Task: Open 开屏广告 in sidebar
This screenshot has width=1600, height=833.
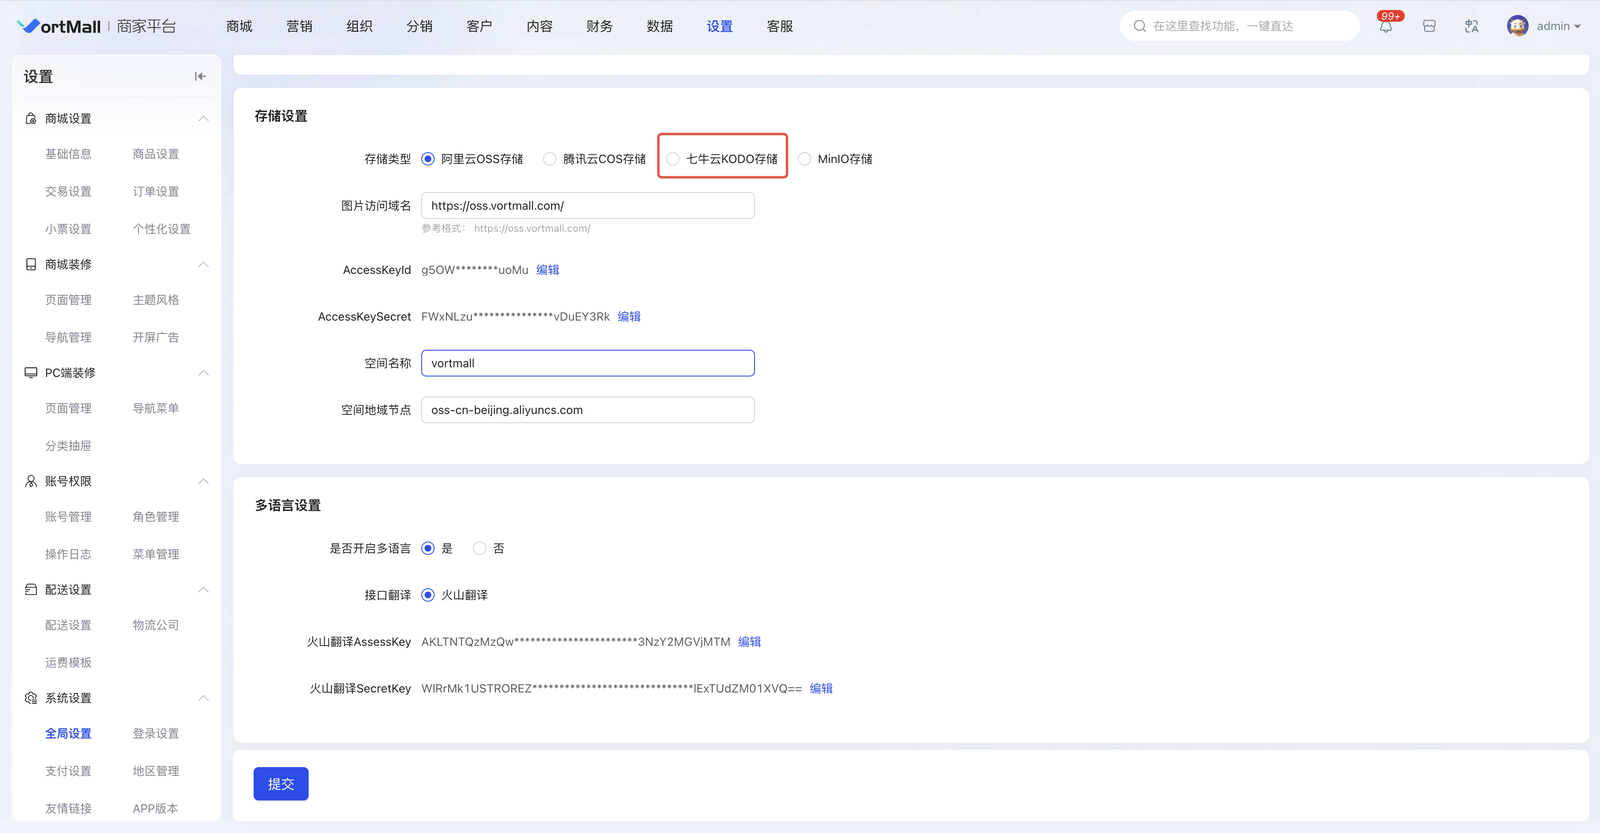Action: point(156,338)
